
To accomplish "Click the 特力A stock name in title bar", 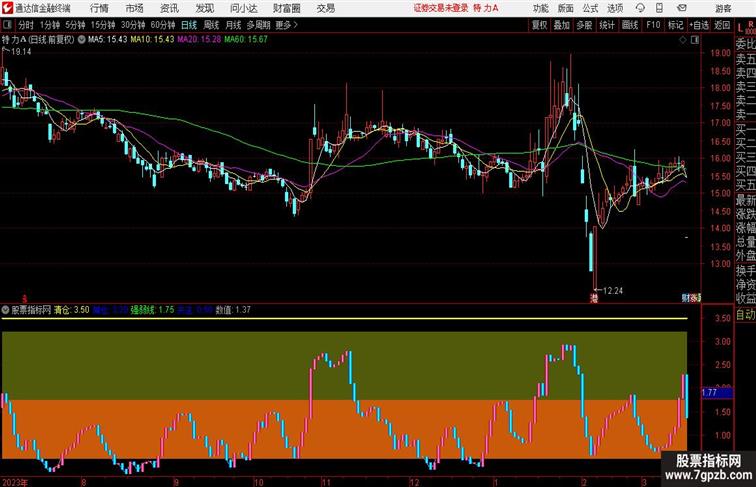I will point(486,8).
